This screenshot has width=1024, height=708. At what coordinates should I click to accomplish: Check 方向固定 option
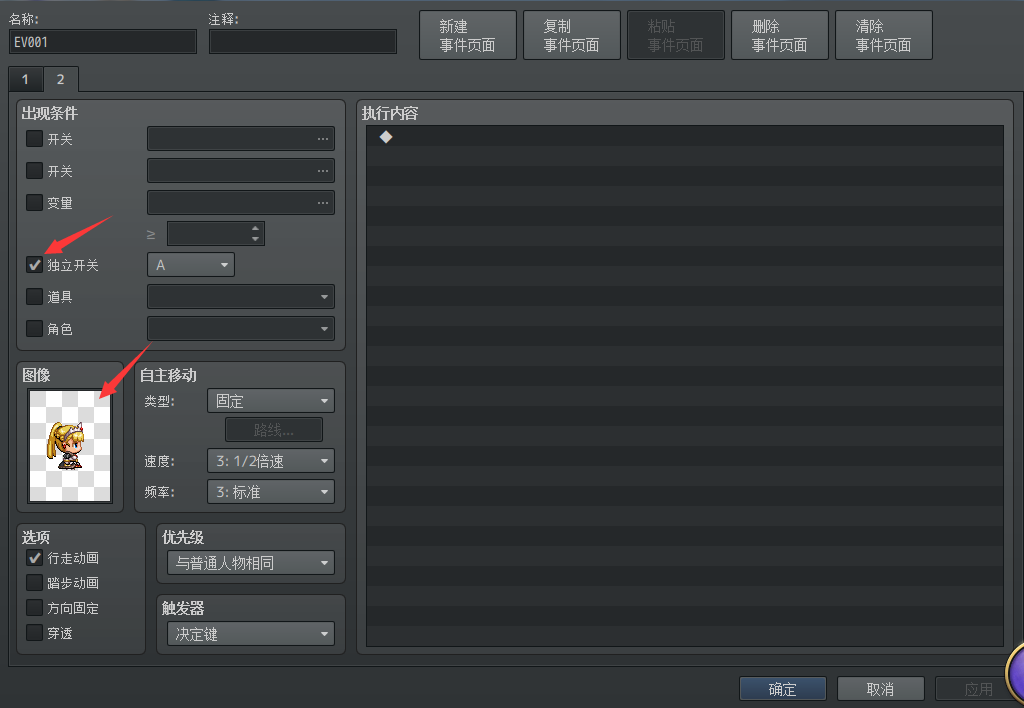[x=34, y=607]
